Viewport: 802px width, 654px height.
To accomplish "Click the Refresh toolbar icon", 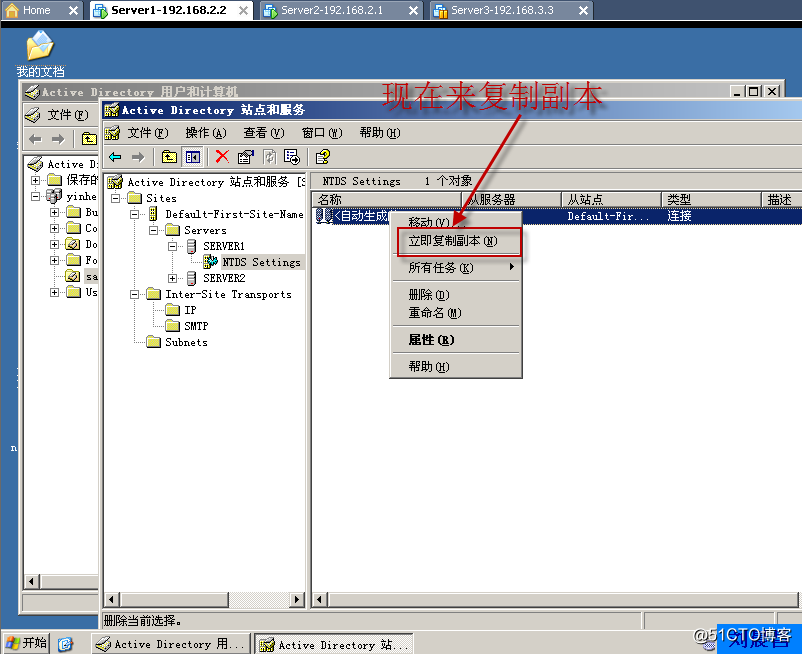I will coord(269,157).
